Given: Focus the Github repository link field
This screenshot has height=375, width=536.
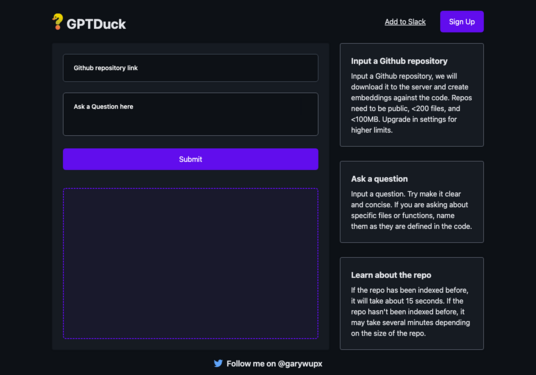Looking at the screenshot, I should coord(190,68).
